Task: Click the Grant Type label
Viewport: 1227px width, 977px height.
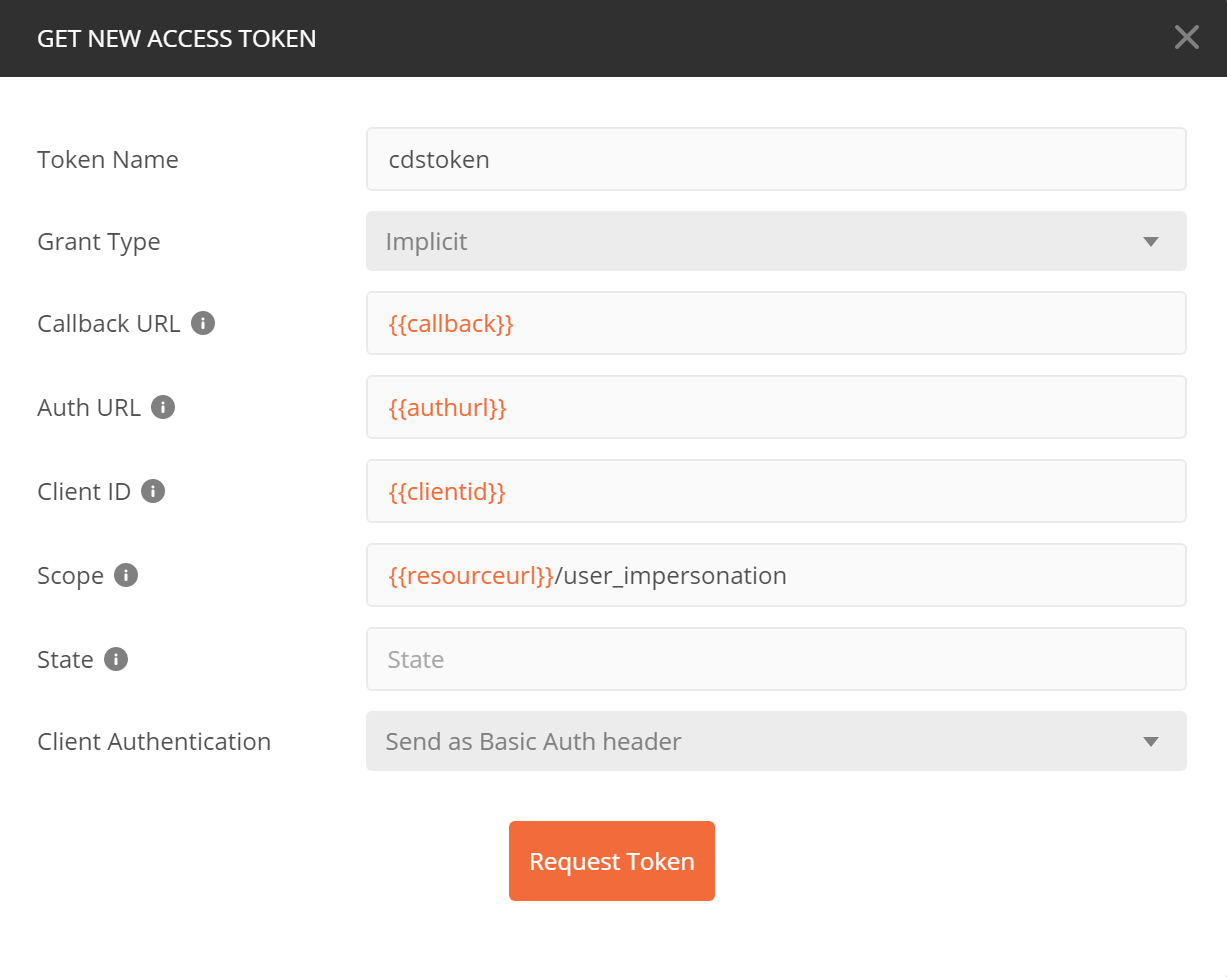Action: 99,242
